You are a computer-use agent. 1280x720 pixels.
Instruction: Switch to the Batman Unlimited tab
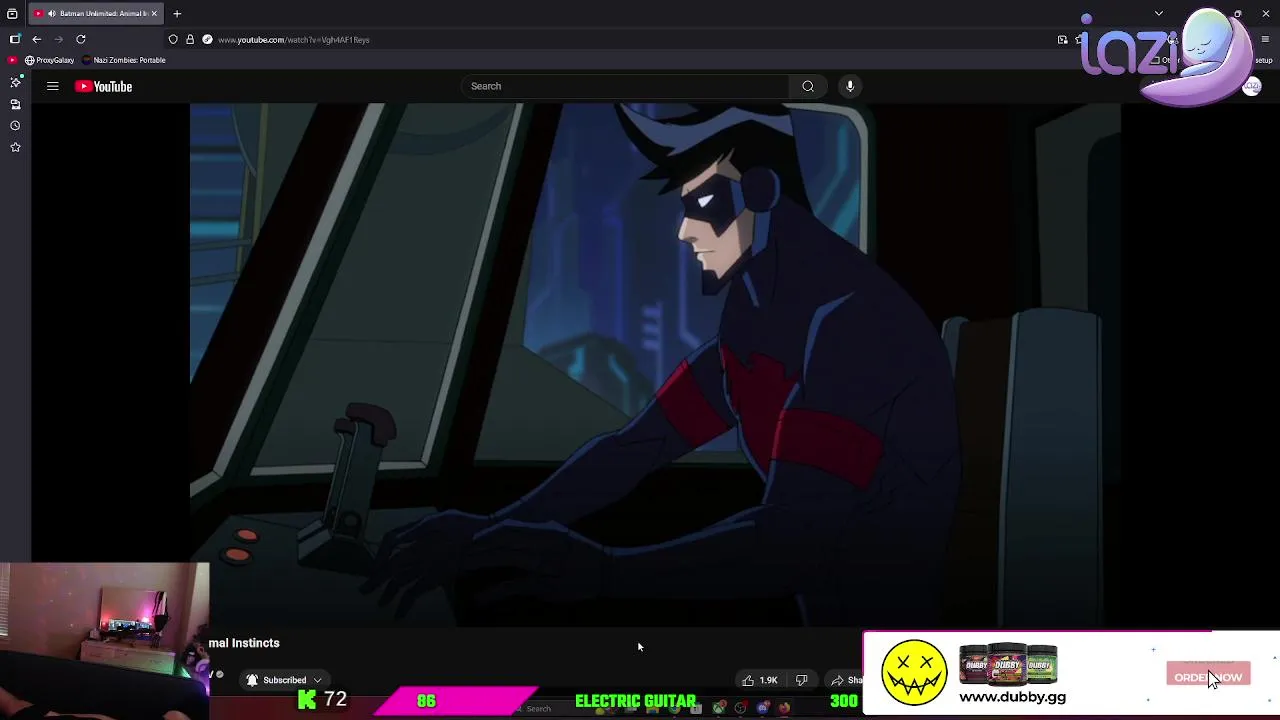pyautogui.click(x=96, y=13)
